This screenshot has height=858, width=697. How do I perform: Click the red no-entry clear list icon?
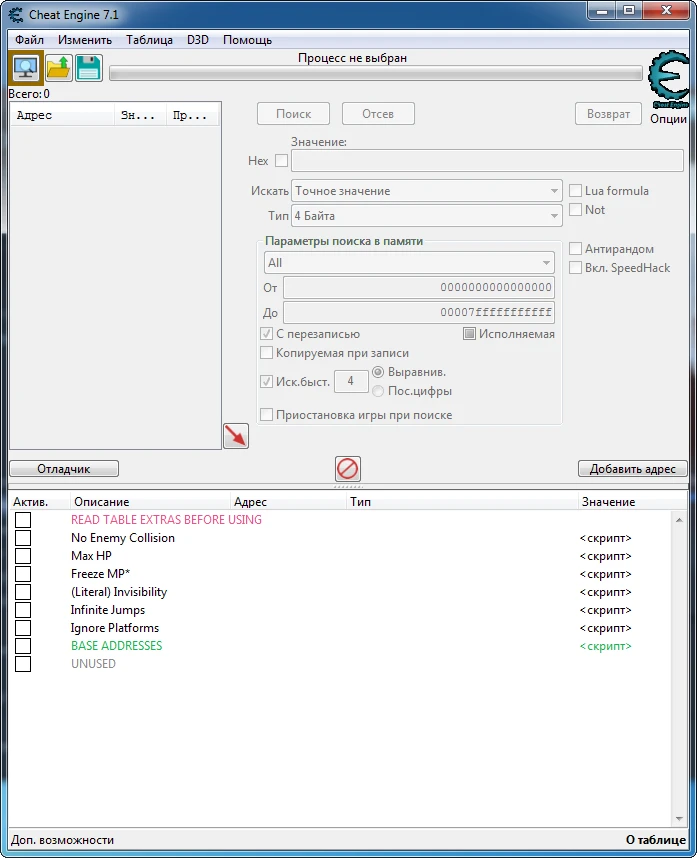[347, 468]
